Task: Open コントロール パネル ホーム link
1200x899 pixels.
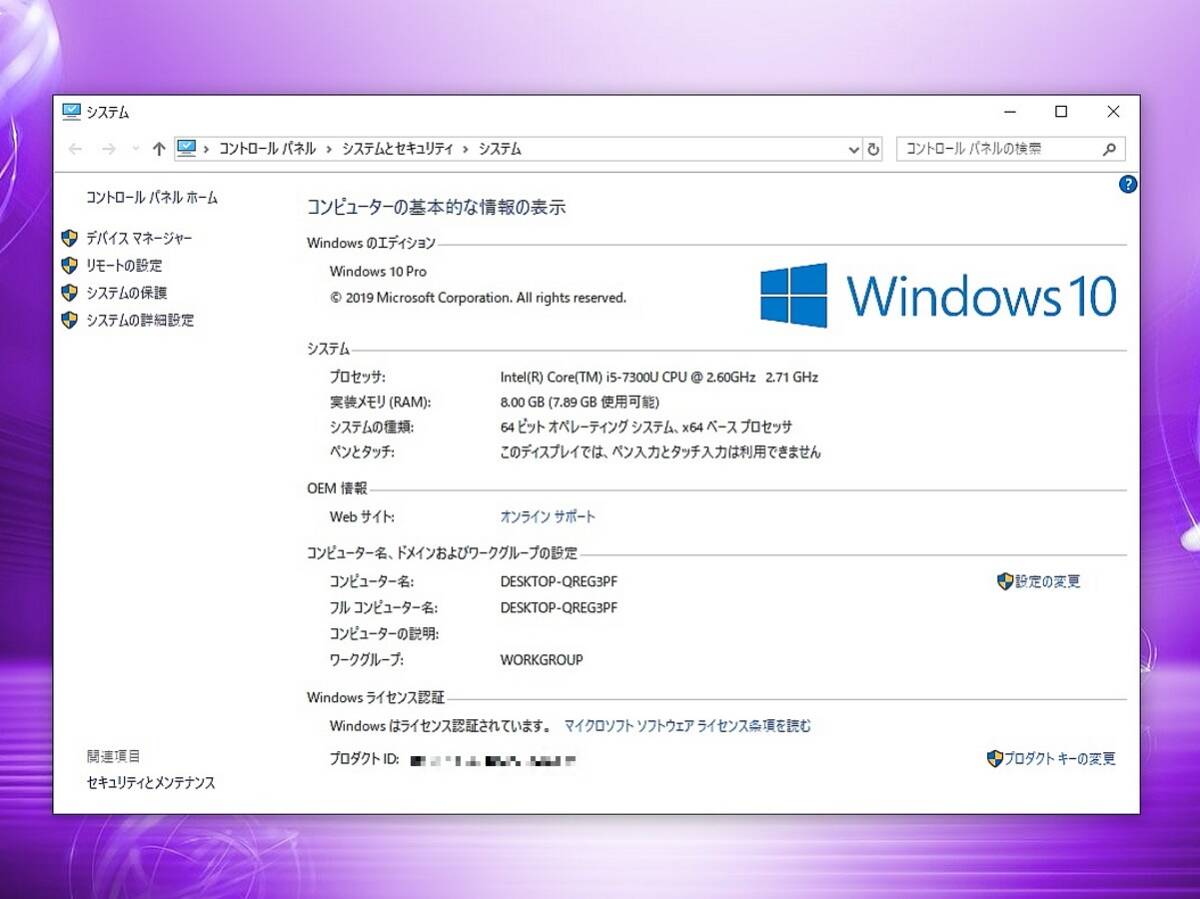Action: point(152,198)
